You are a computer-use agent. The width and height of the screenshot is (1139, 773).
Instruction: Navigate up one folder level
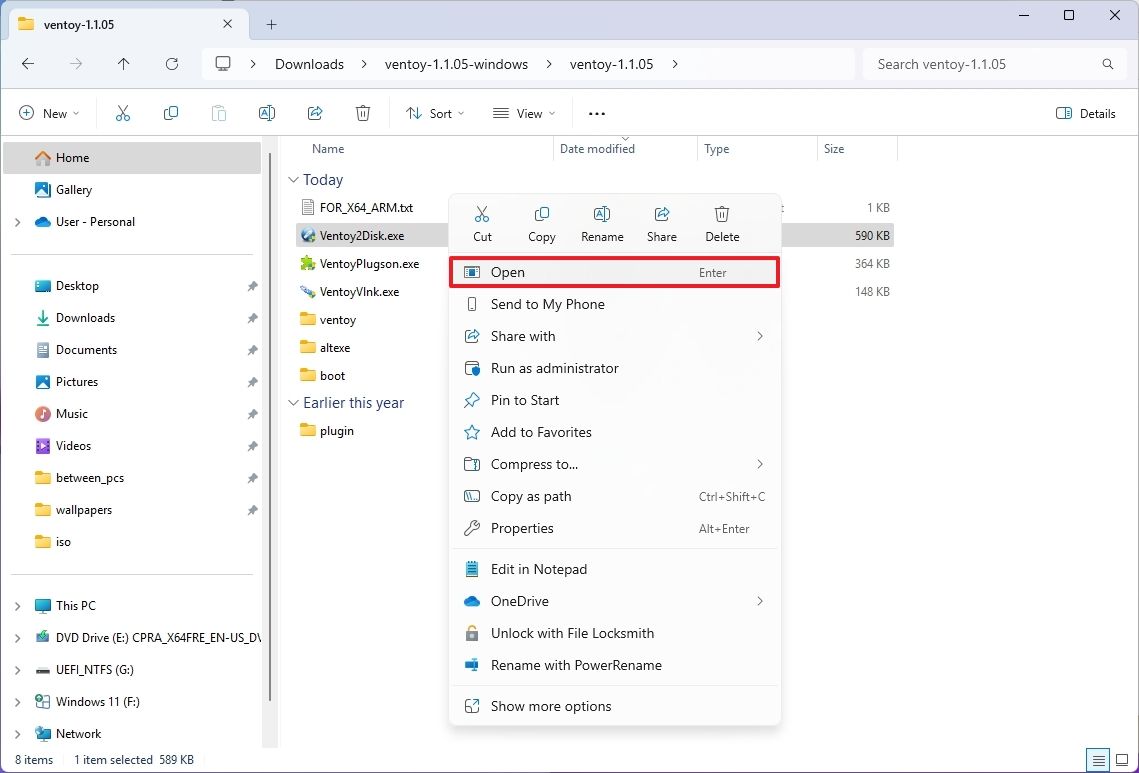(x=123, y=63)
